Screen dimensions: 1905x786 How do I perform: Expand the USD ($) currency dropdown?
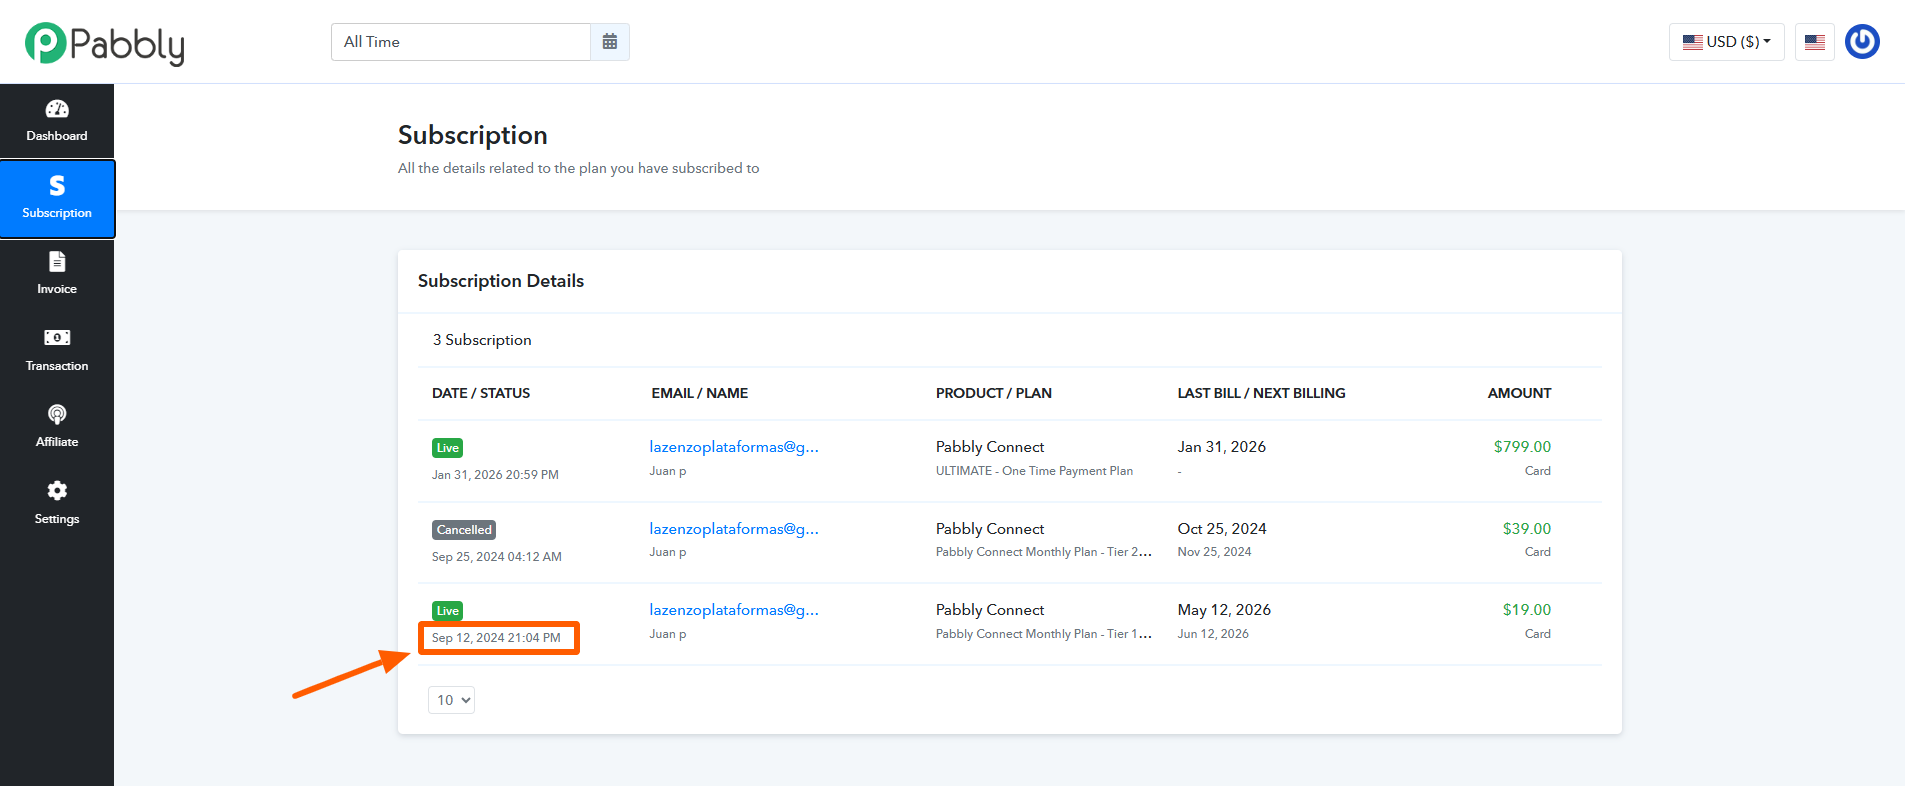[x=1727, y=42]
